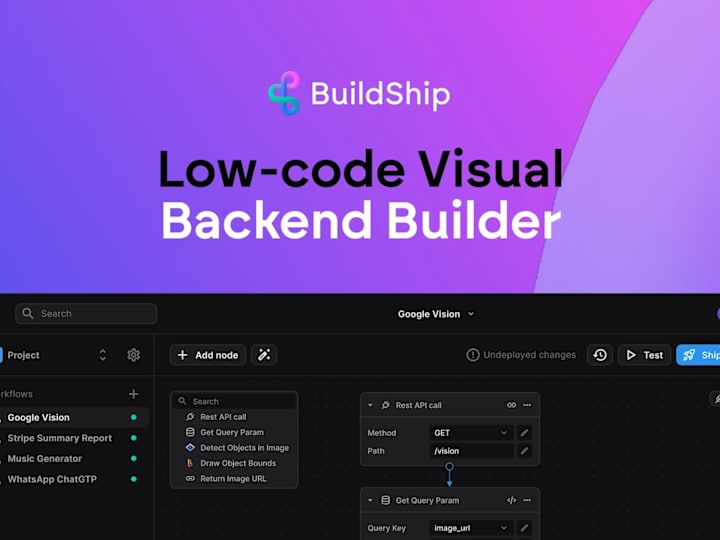Collapse the Rest API call node

370,405
